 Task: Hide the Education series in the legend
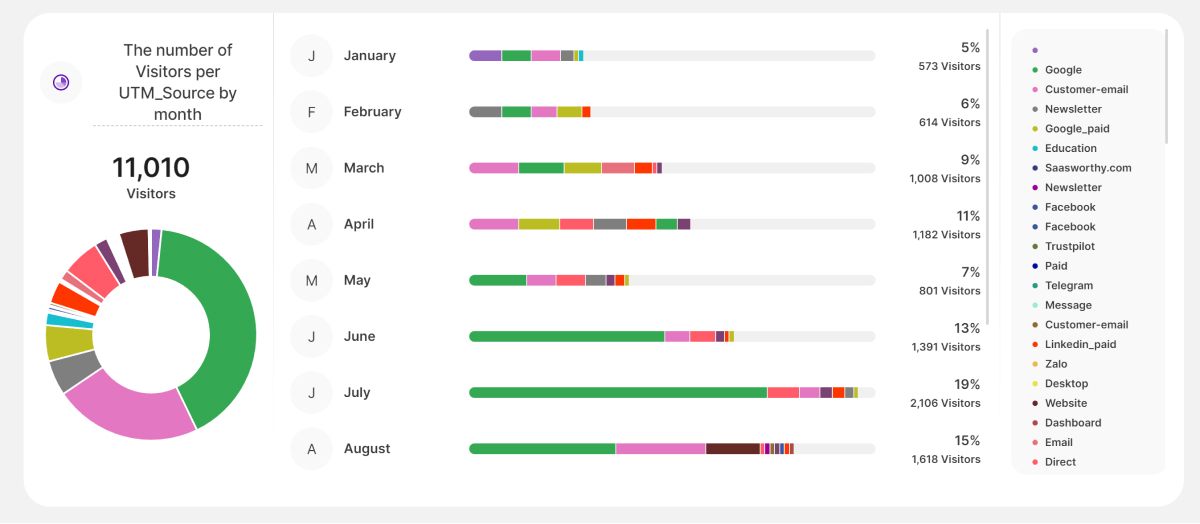pos(1070,148)
